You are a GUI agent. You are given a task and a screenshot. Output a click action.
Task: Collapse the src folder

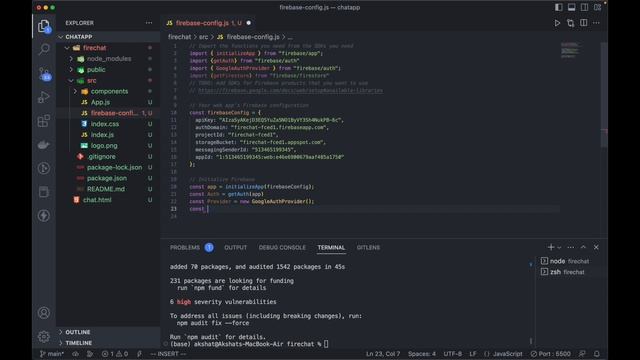(109, 80)
